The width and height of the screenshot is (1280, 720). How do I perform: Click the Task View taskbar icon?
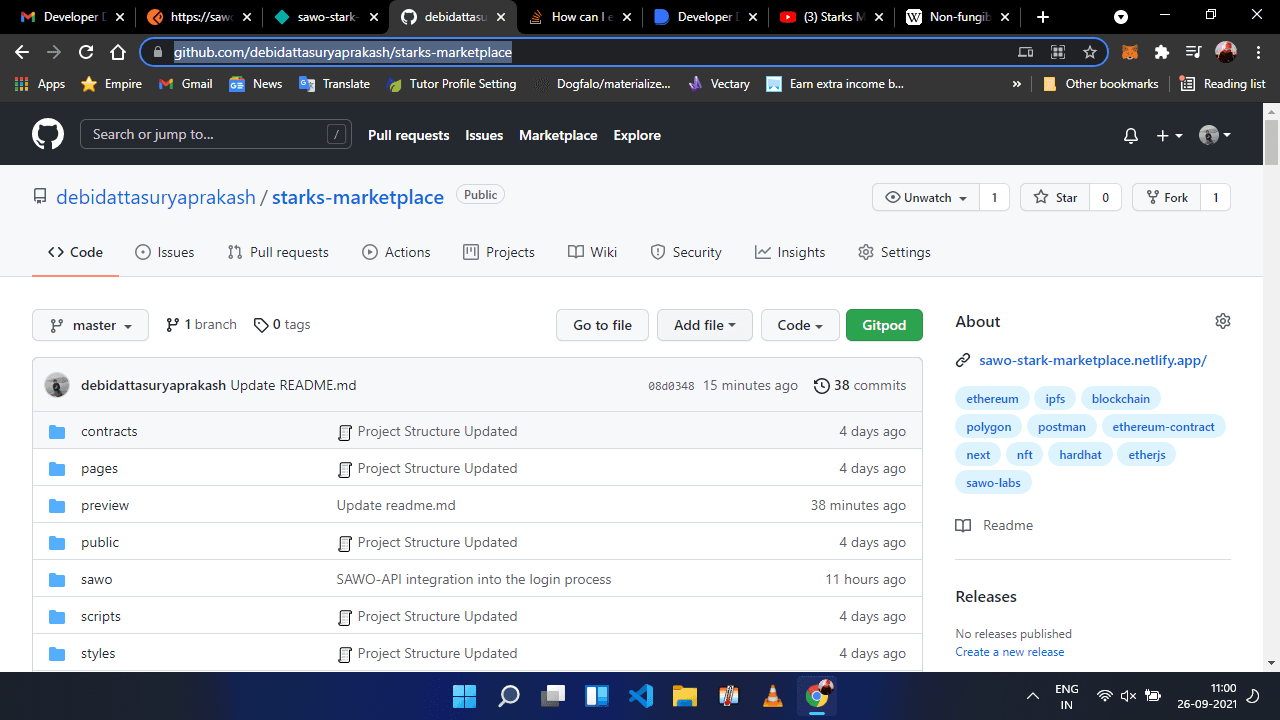553,696
